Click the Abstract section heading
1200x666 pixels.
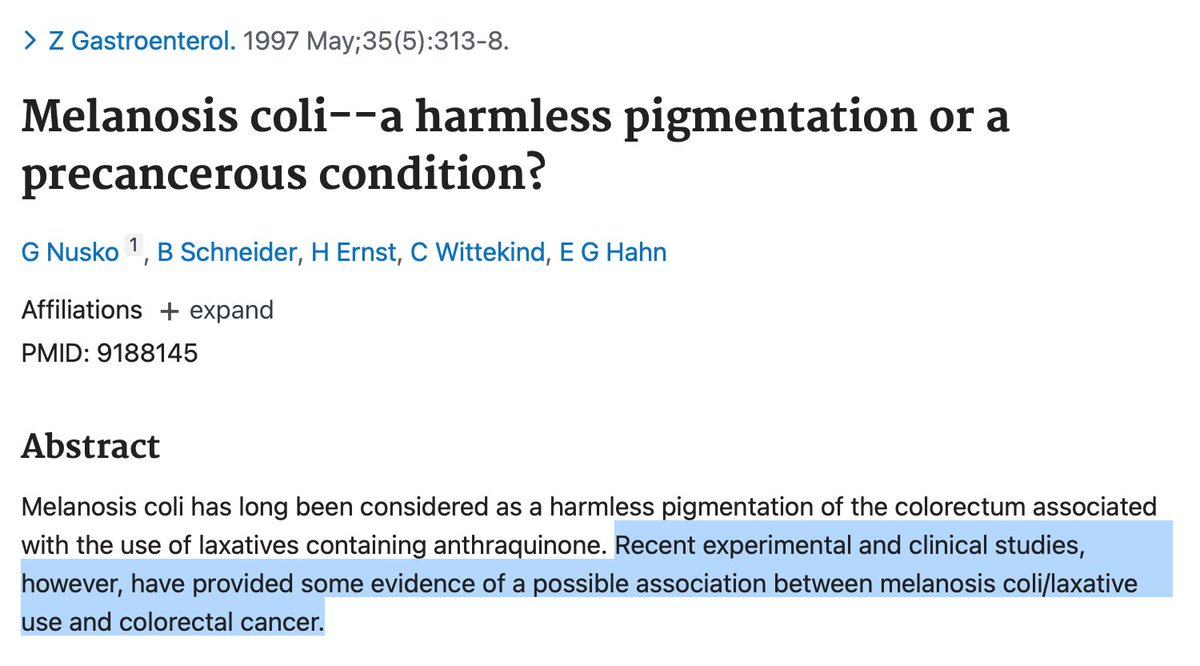tap(91, 446)
